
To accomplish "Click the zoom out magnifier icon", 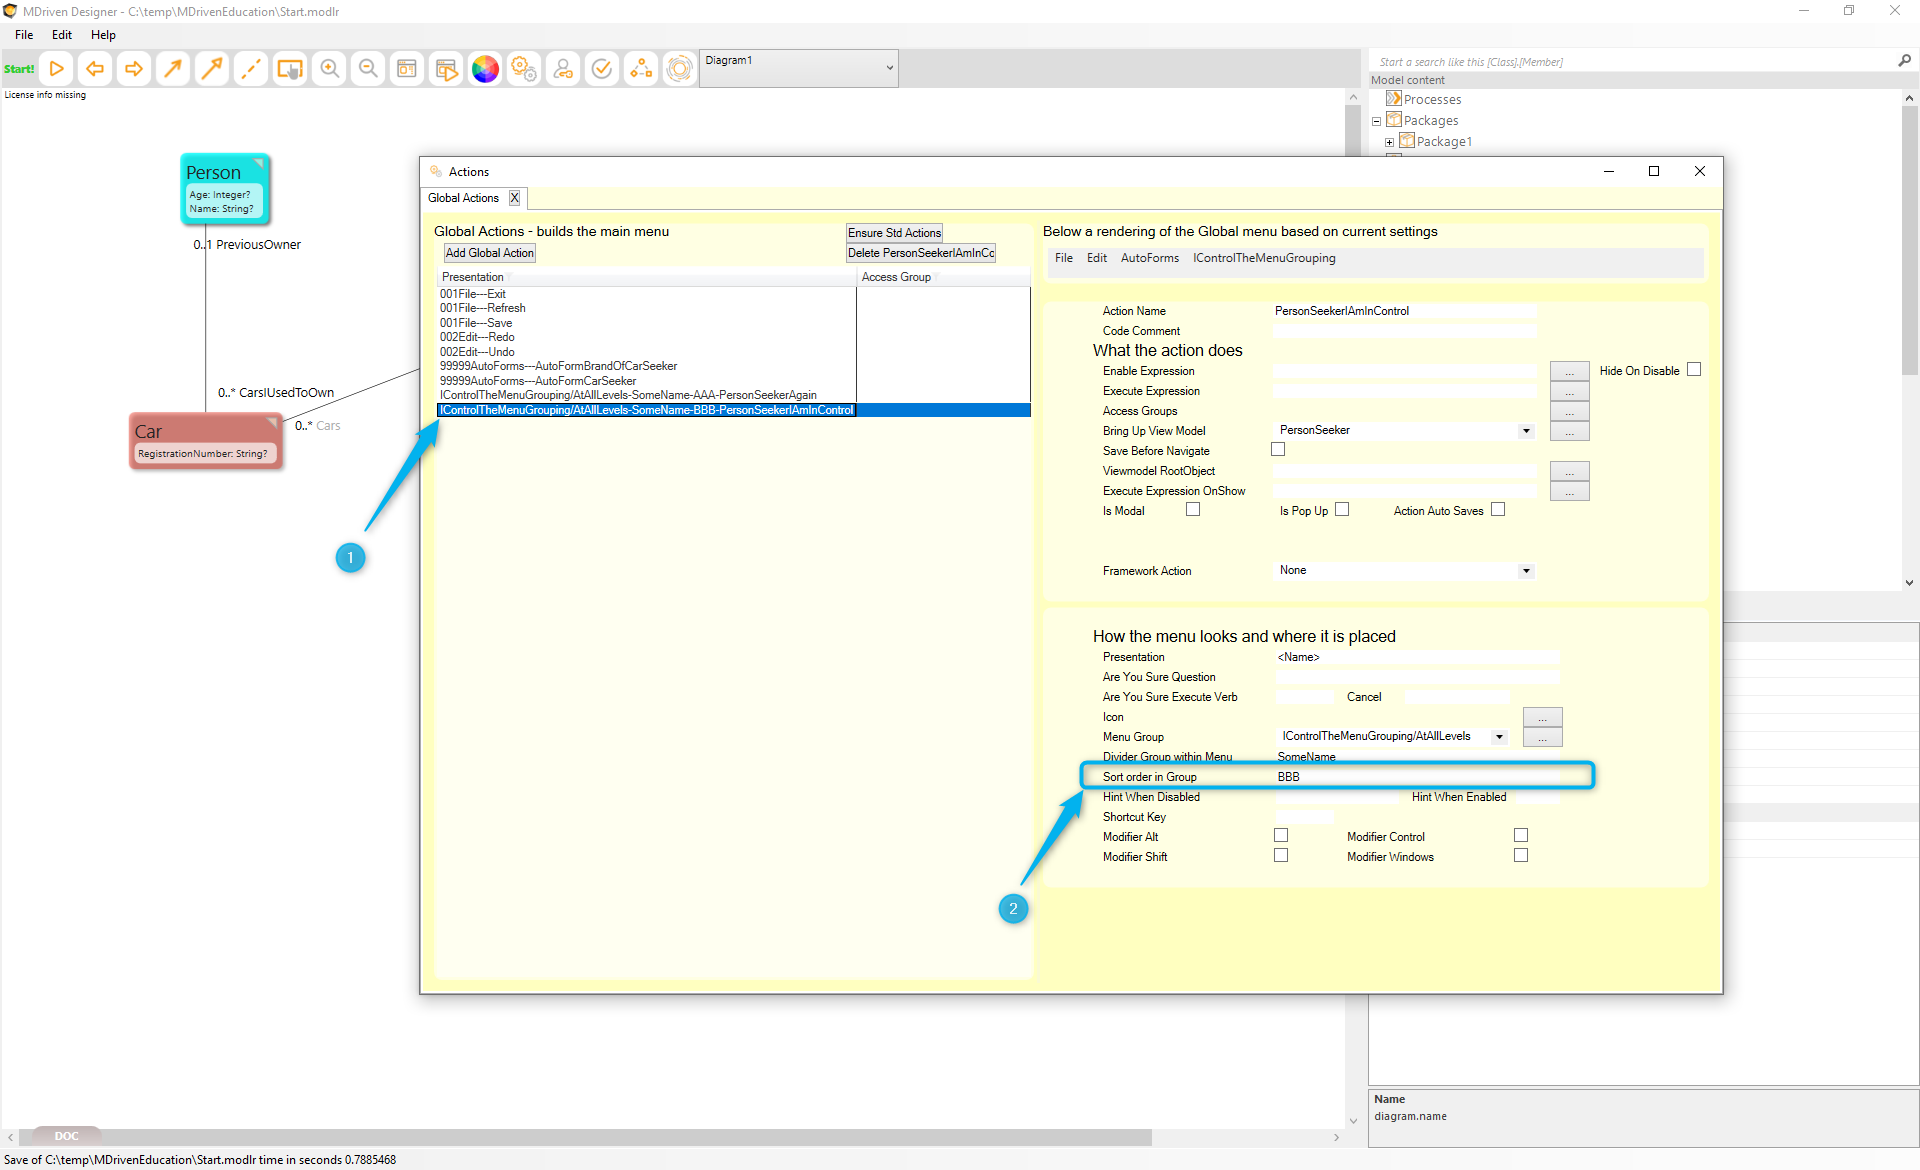I will (x=368, y=69).
